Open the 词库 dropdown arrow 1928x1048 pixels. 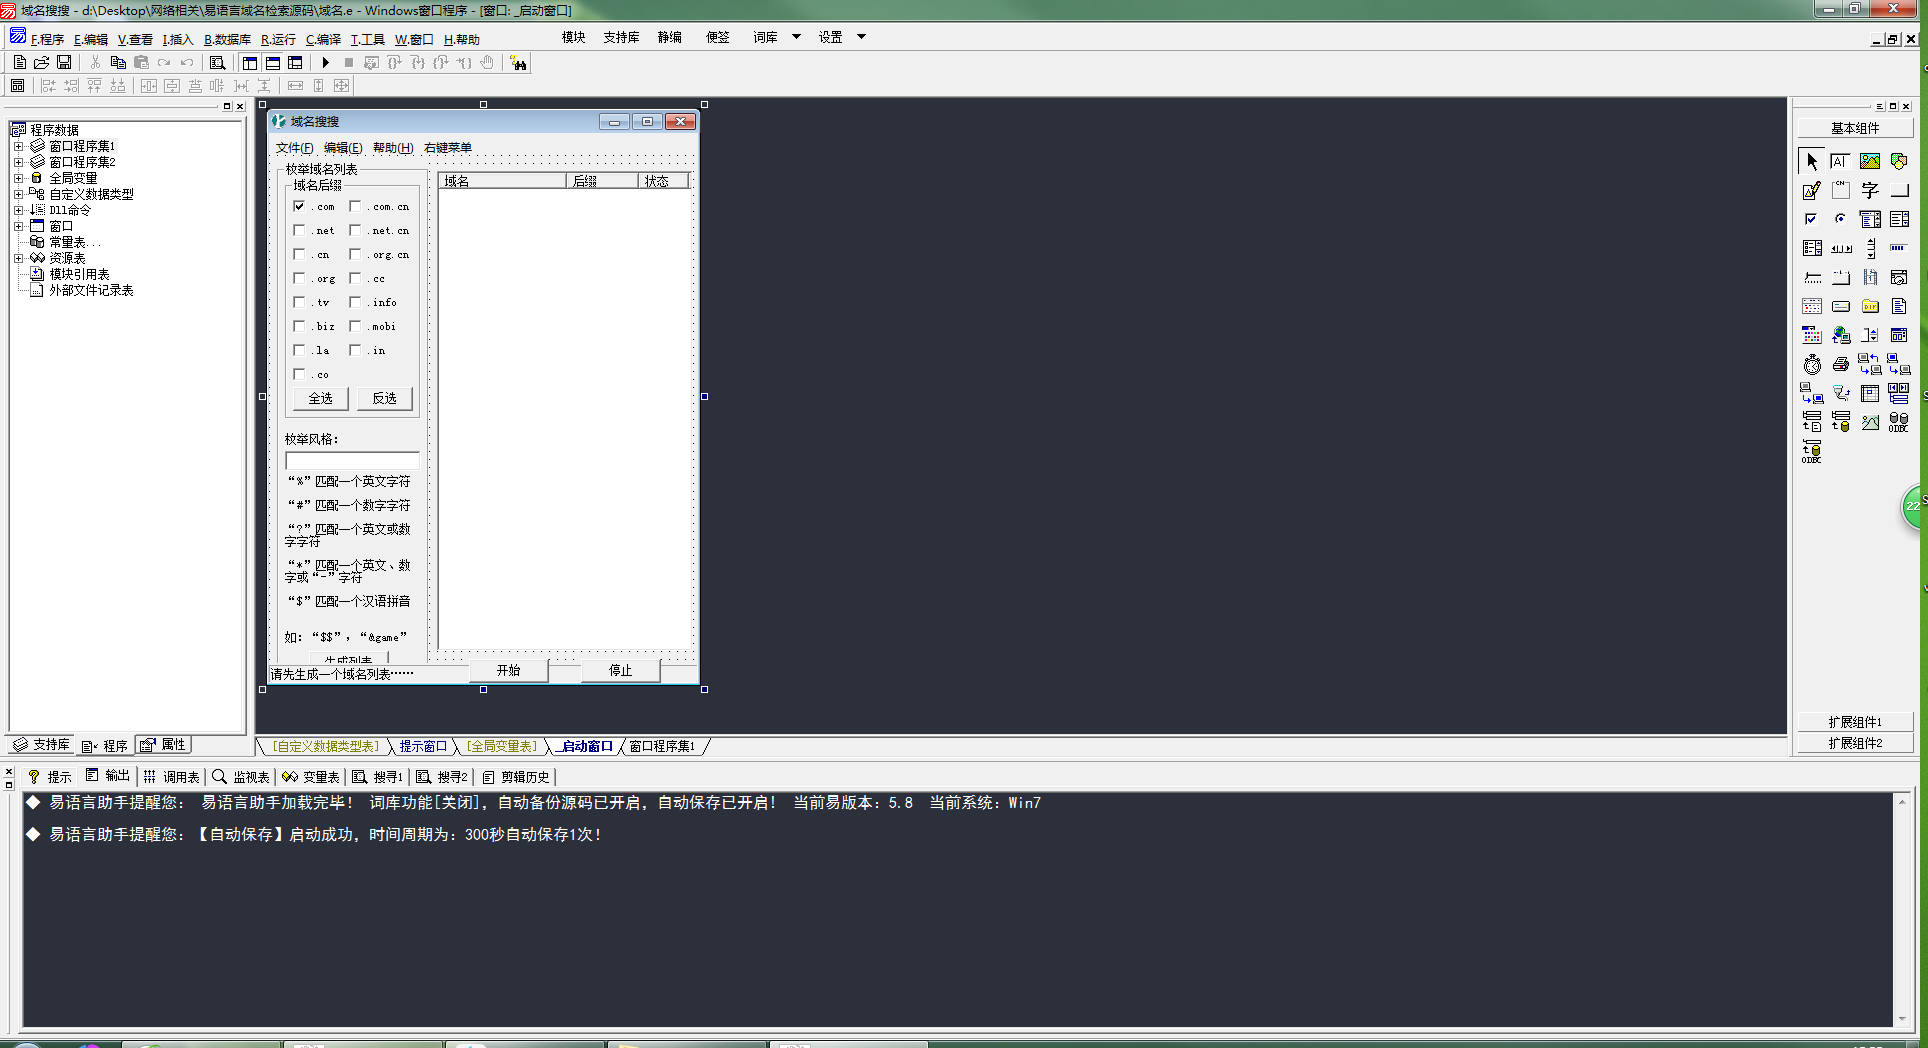tap(796, 37)
